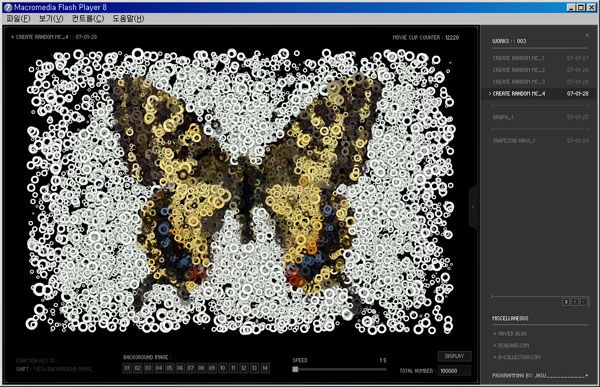600x387 pixels.
Task: Click the MISCELLANEOUS heading
Action: (x=510, y=318)
